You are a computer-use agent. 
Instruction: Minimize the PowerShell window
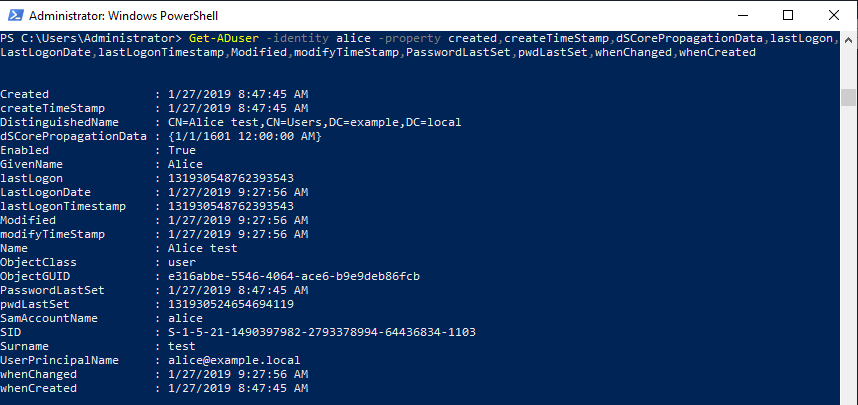(742, 15)
